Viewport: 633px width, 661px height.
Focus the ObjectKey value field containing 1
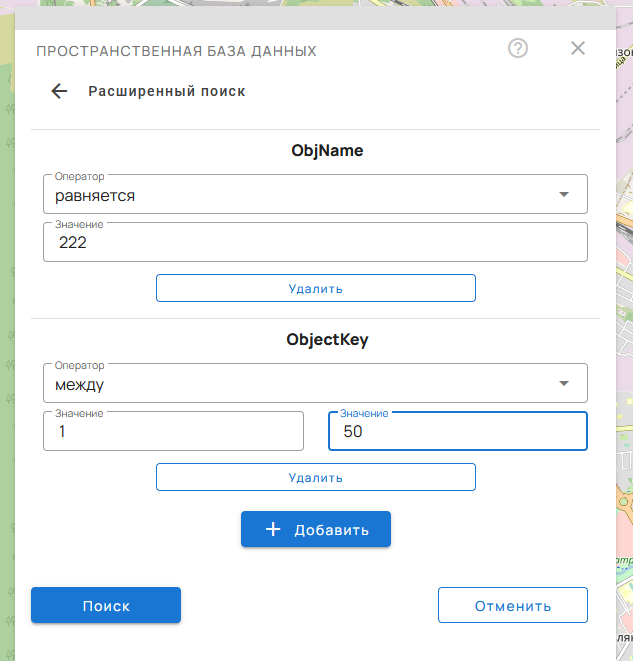coord(173,431)
